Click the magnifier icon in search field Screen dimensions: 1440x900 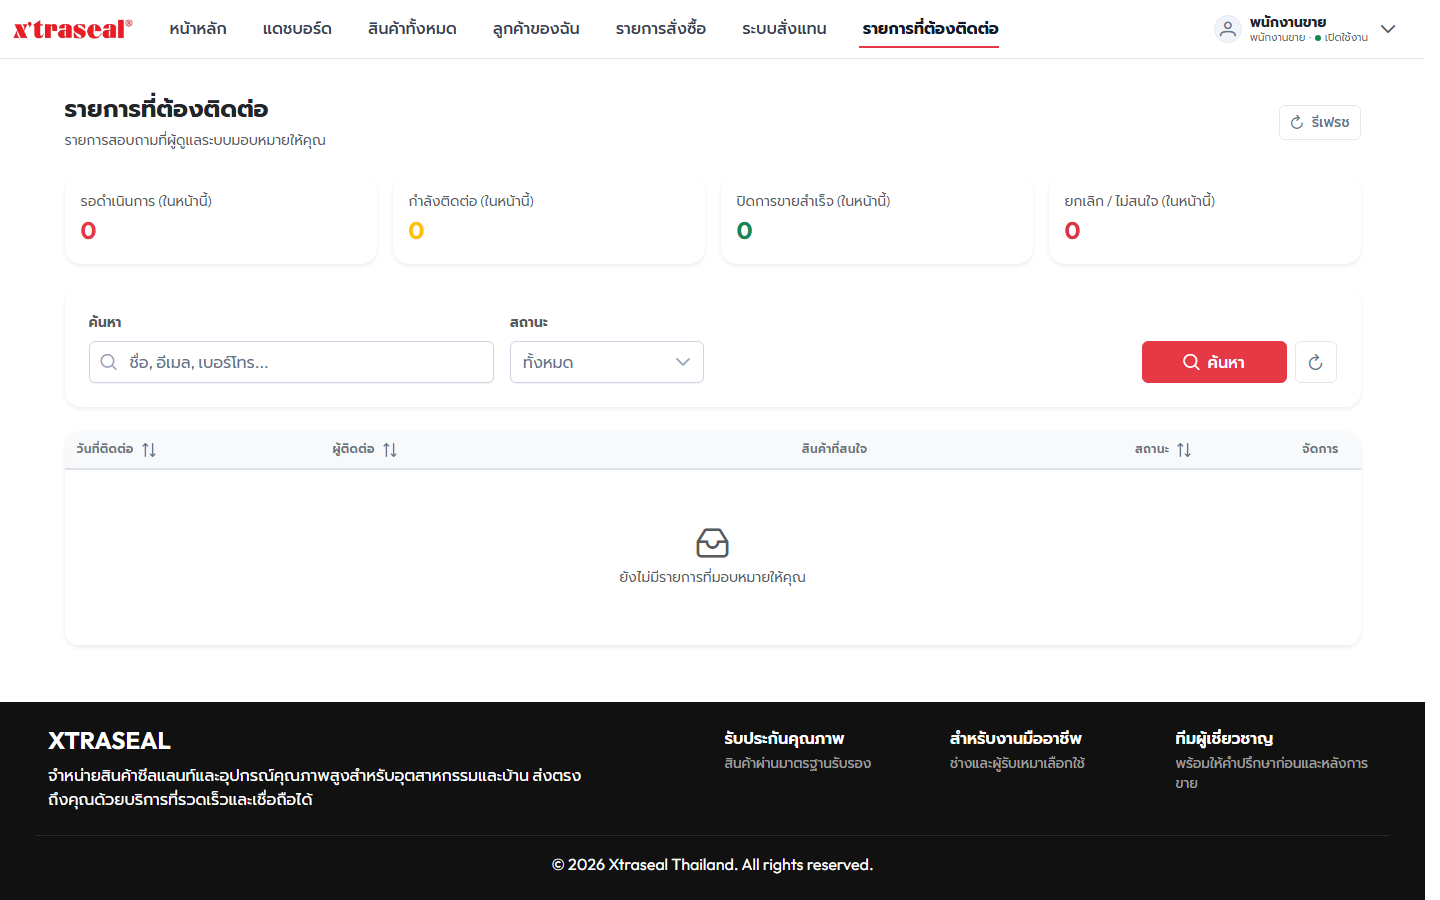[109, 362]
